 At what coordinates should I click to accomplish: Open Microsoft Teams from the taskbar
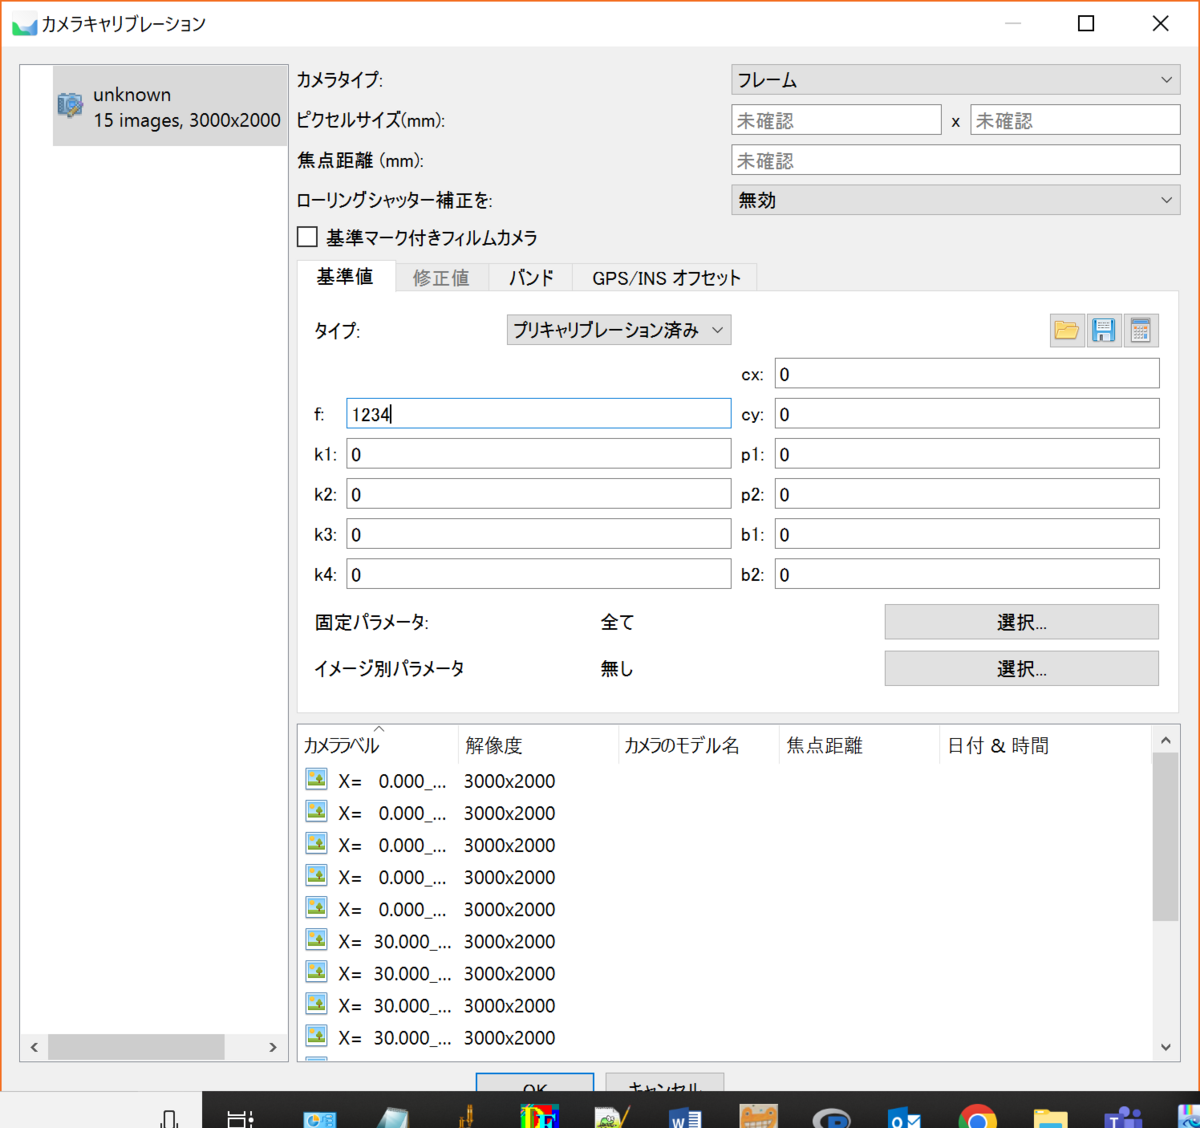pyautogui.click(x=1123, y=1117)
